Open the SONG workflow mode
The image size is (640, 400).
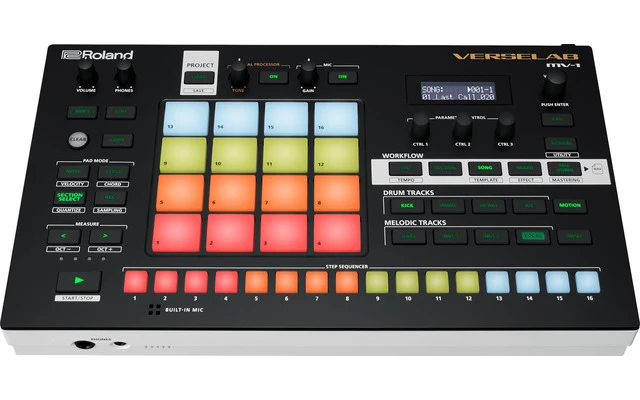click(485, 168)
